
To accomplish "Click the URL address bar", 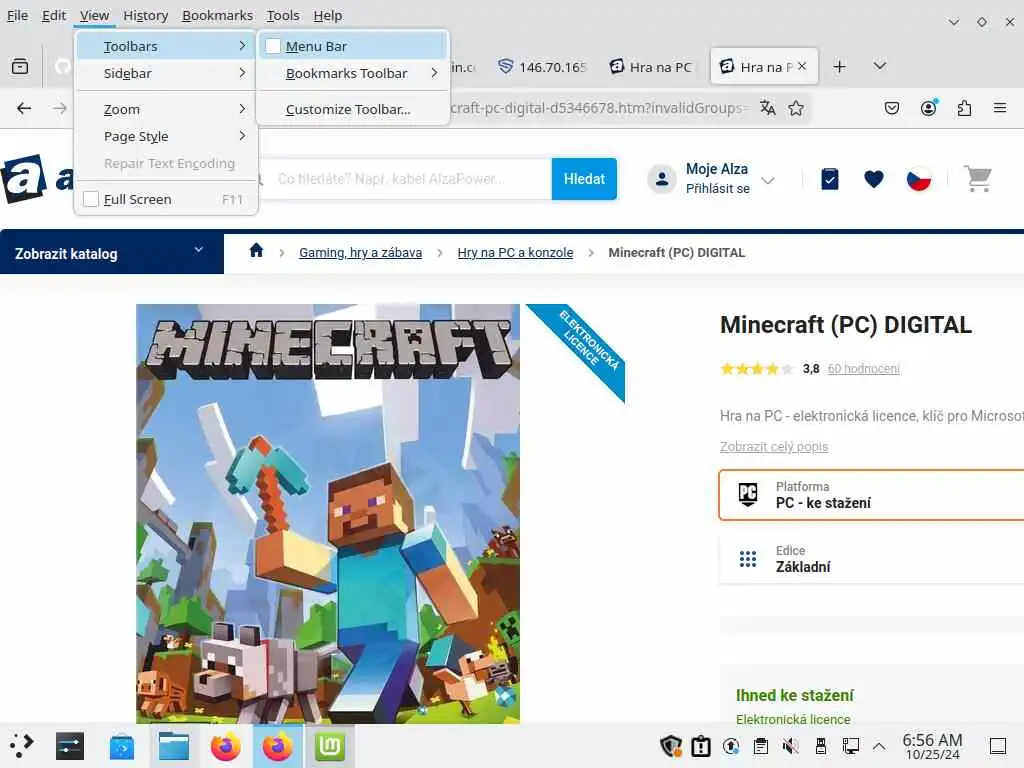I will click(598, 108).
